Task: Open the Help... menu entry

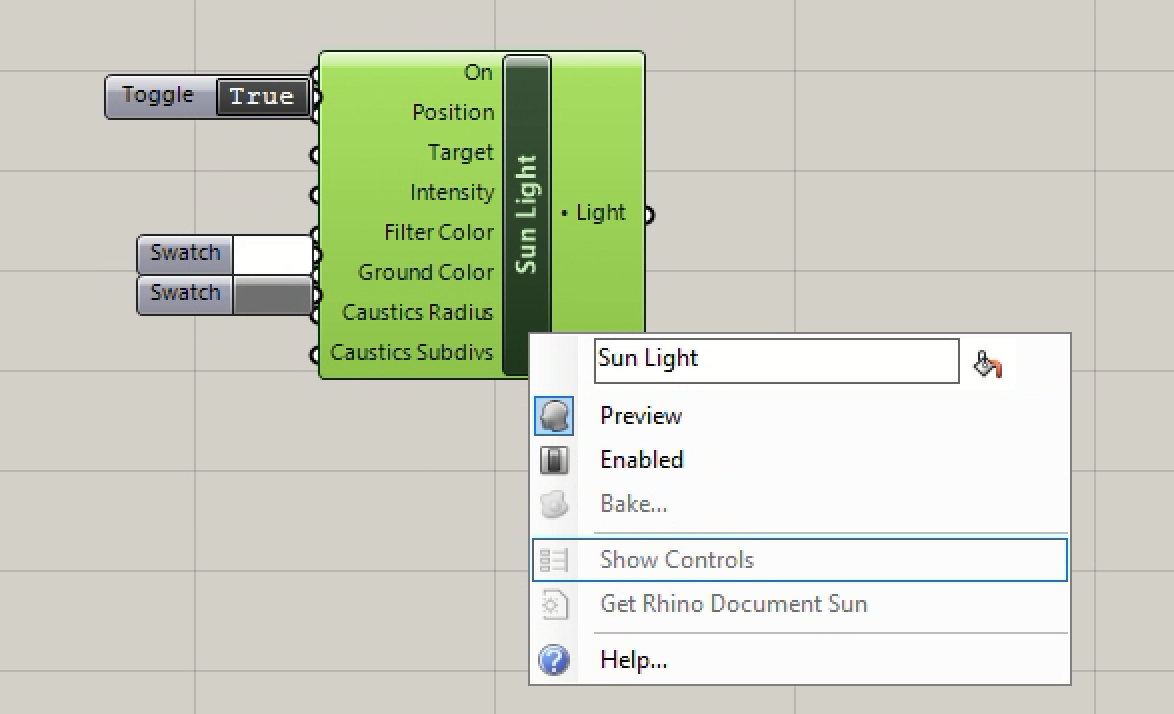Action: click(x=634, y=660)
